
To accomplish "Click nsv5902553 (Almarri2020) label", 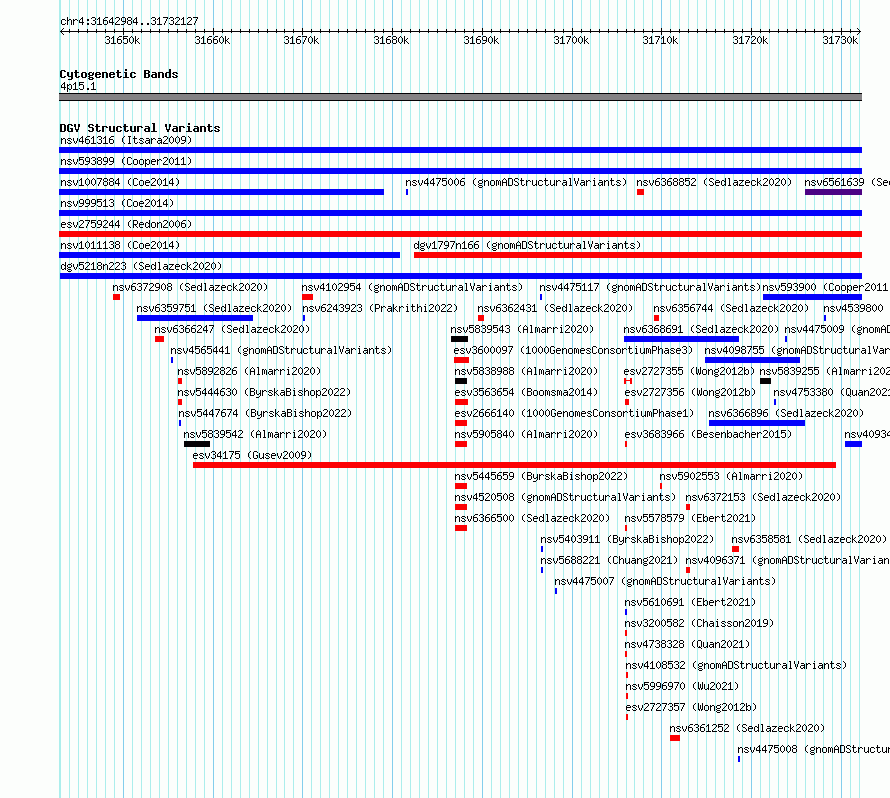I will click(x=731, y=476).
